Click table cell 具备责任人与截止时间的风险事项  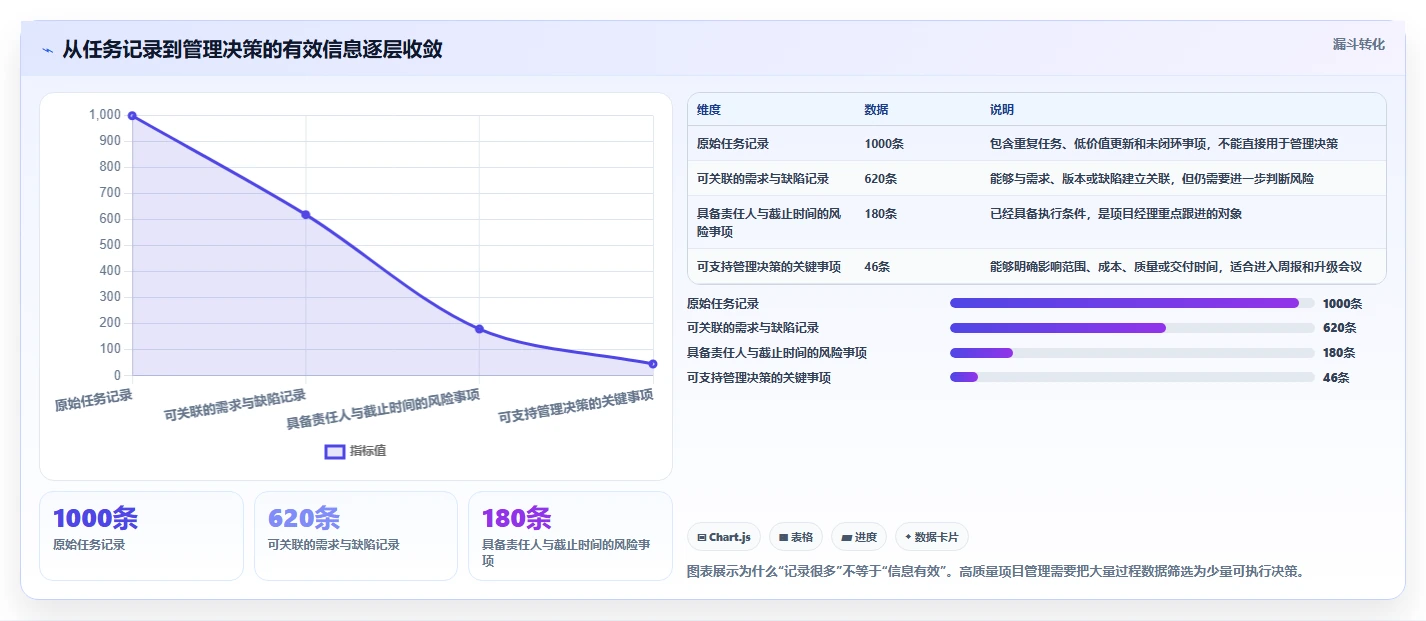coord(769,222)
